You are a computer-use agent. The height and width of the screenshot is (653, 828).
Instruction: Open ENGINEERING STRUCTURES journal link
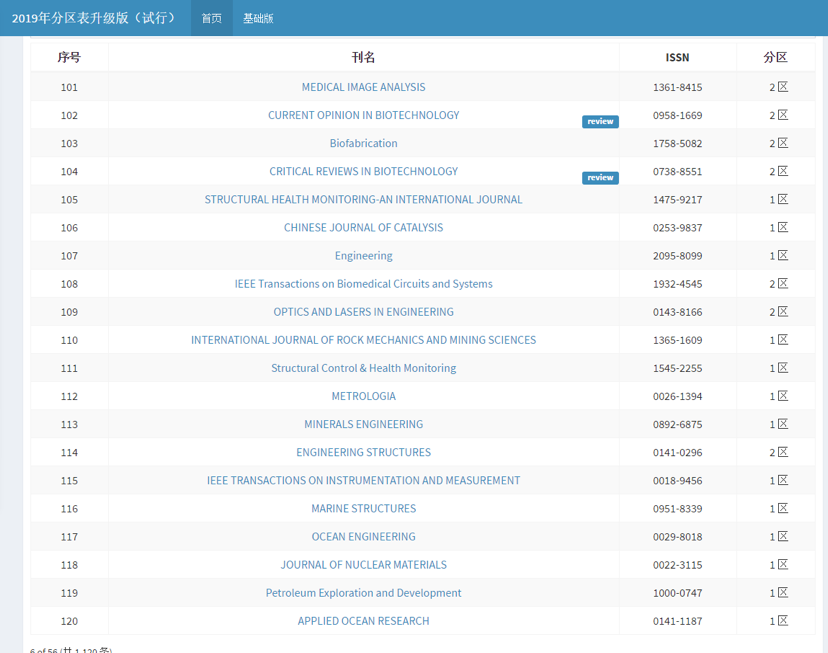click(363, 452)
